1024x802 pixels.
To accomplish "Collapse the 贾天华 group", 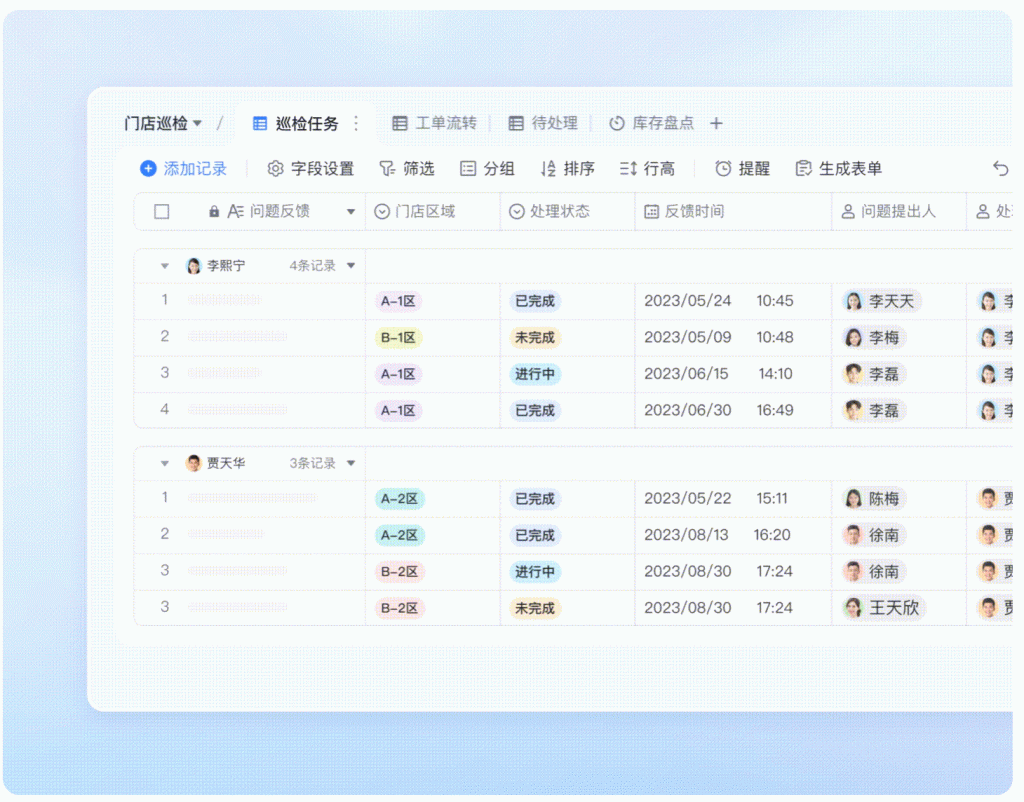I will [x=165, y=464].
